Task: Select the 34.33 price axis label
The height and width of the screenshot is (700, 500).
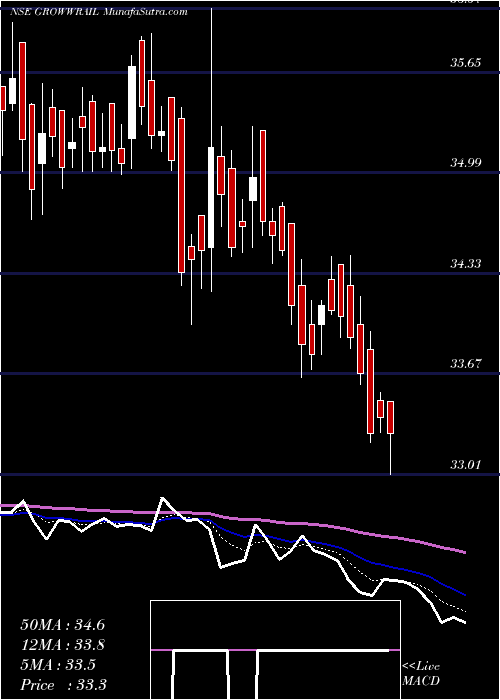Action: [x=465, y=264]
